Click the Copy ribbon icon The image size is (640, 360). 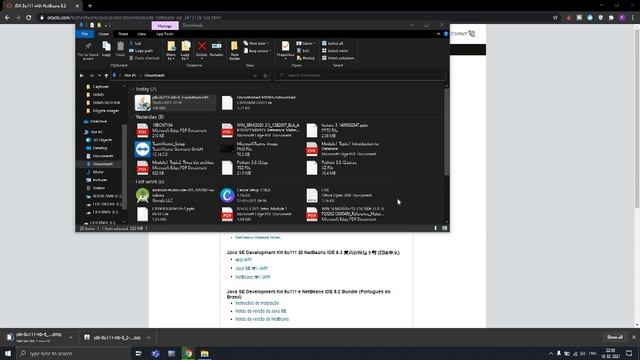click(106, 49)
